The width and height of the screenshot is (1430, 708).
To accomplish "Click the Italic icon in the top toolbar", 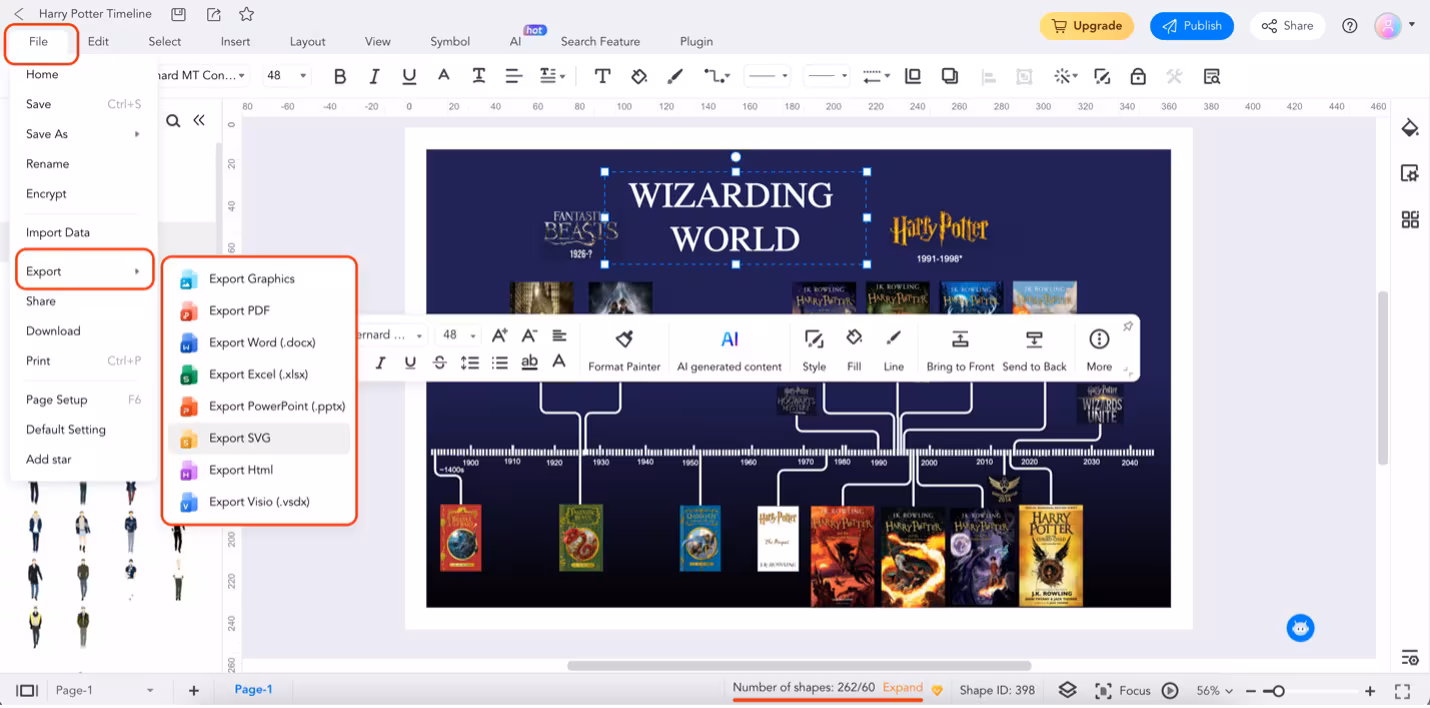I will point(374,76).
